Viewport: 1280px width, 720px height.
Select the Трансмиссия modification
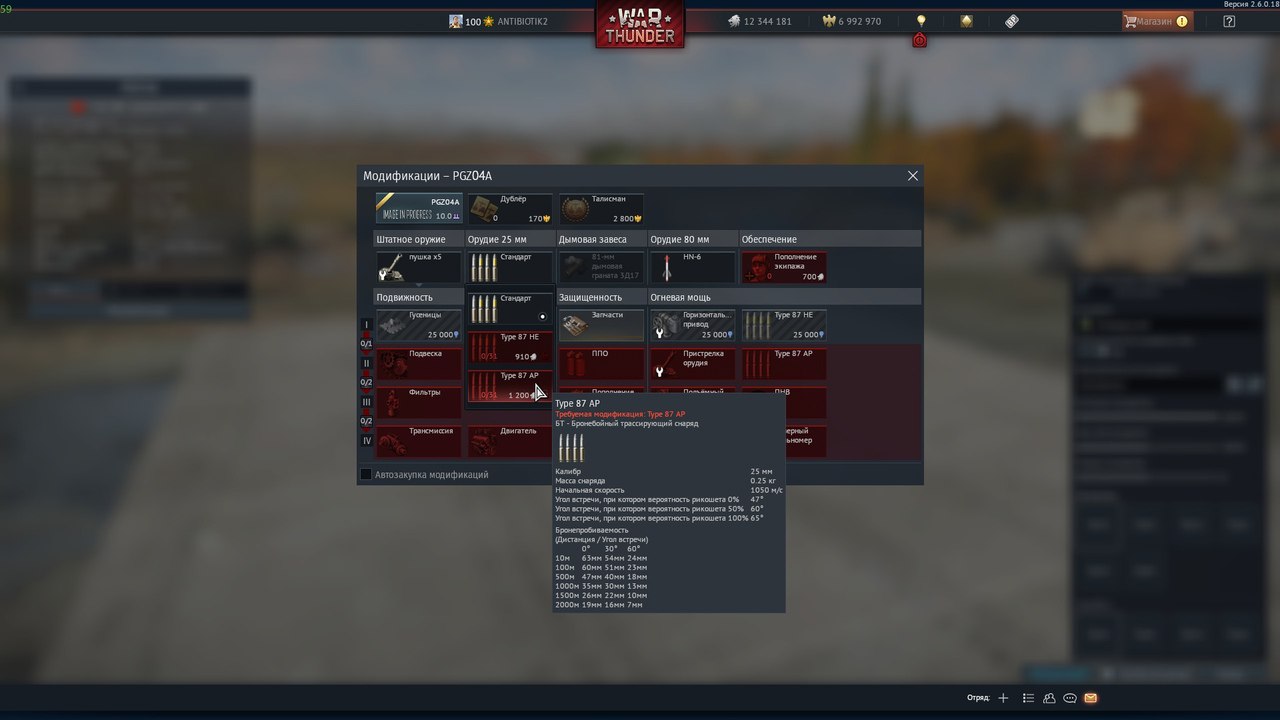(419, 441)
